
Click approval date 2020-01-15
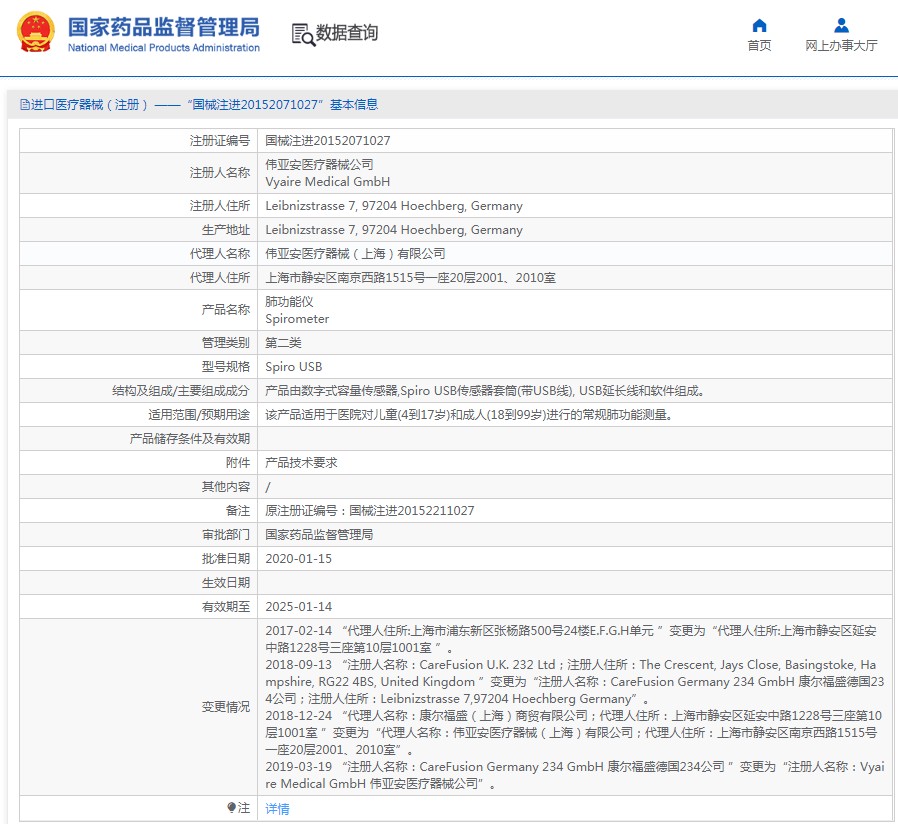point(298,559)
